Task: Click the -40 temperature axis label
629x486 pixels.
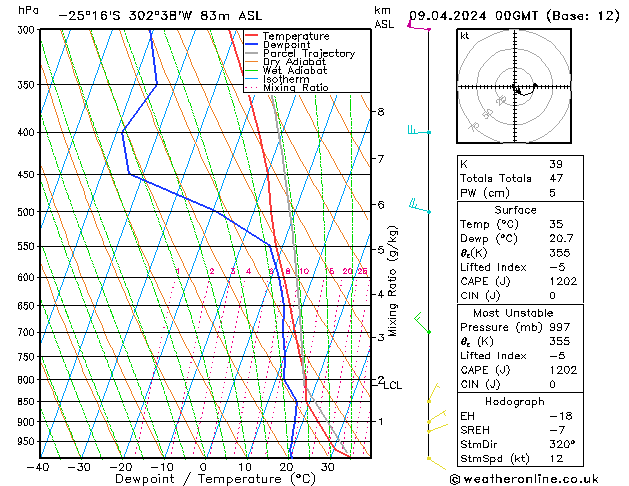Action: 38,467
